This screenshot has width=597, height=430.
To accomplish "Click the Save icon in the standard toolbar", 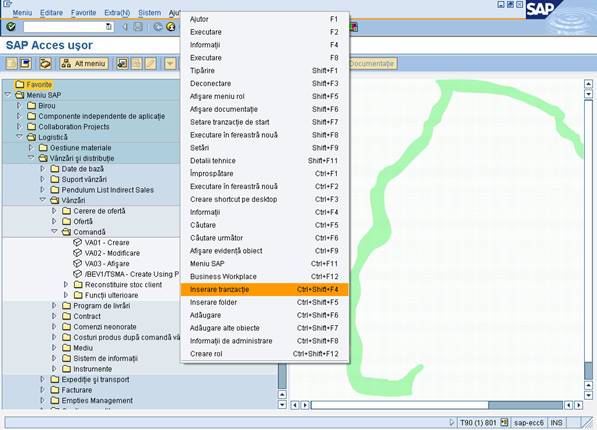I will click(x=139, y=27).
